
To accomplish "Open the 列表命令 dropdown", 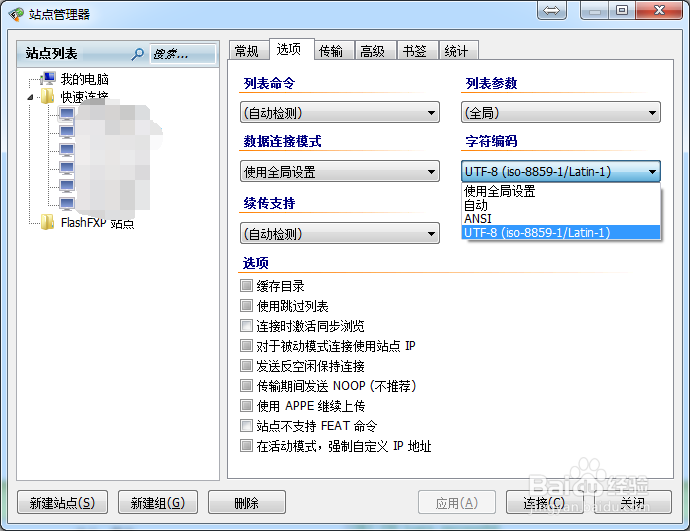I will (340, 113).
